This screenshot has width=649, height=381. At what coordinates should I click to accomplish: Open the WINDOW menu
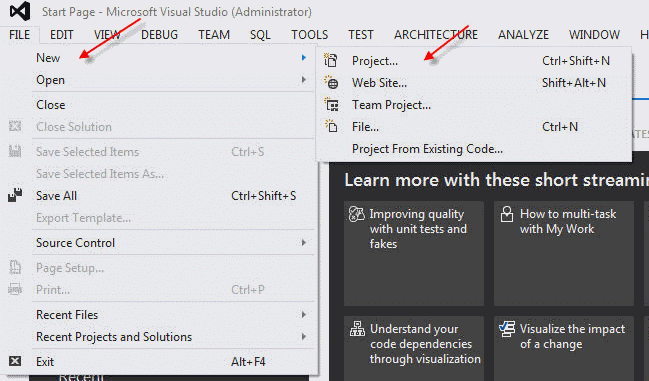[594, 35]
